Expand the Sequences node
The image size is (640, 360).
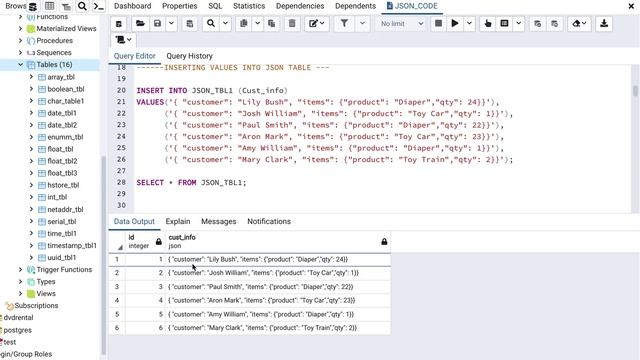point(20,53)
